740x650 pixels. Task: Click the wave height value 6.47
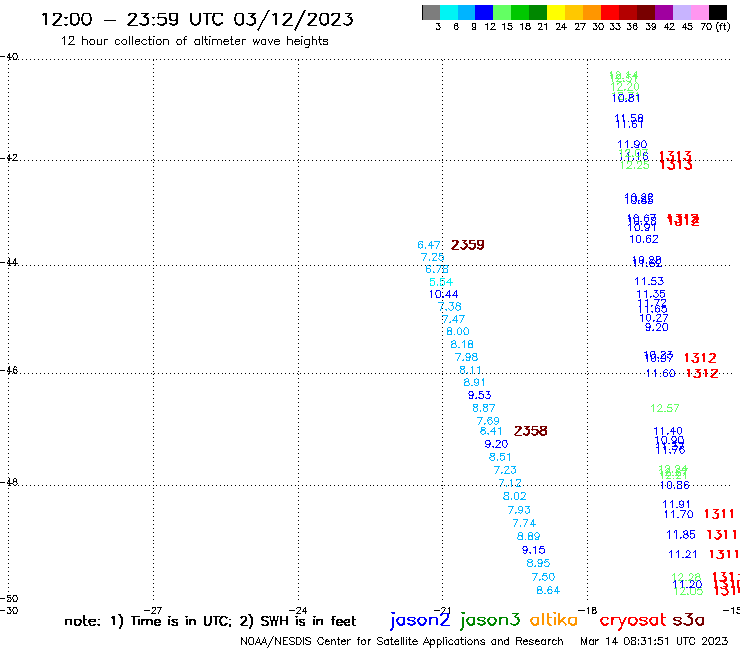click(x=429, y=245)
